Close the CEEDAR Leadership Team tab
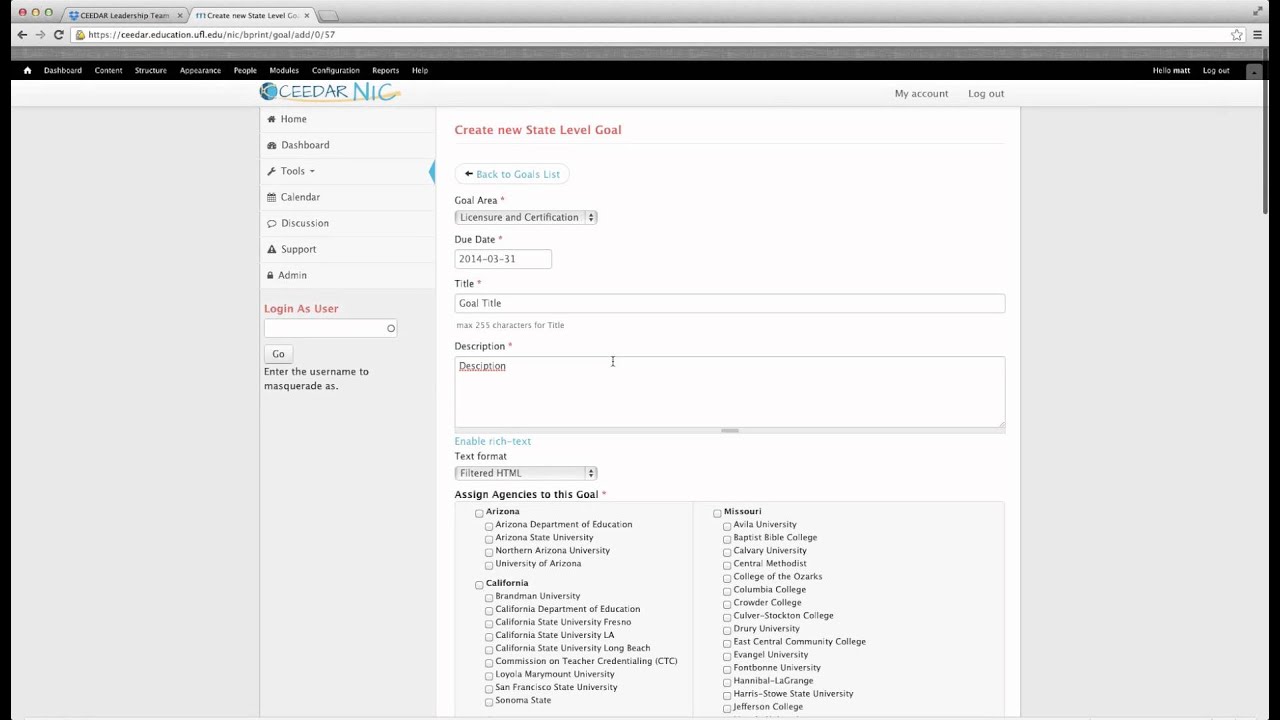 (x=180, y=16)
